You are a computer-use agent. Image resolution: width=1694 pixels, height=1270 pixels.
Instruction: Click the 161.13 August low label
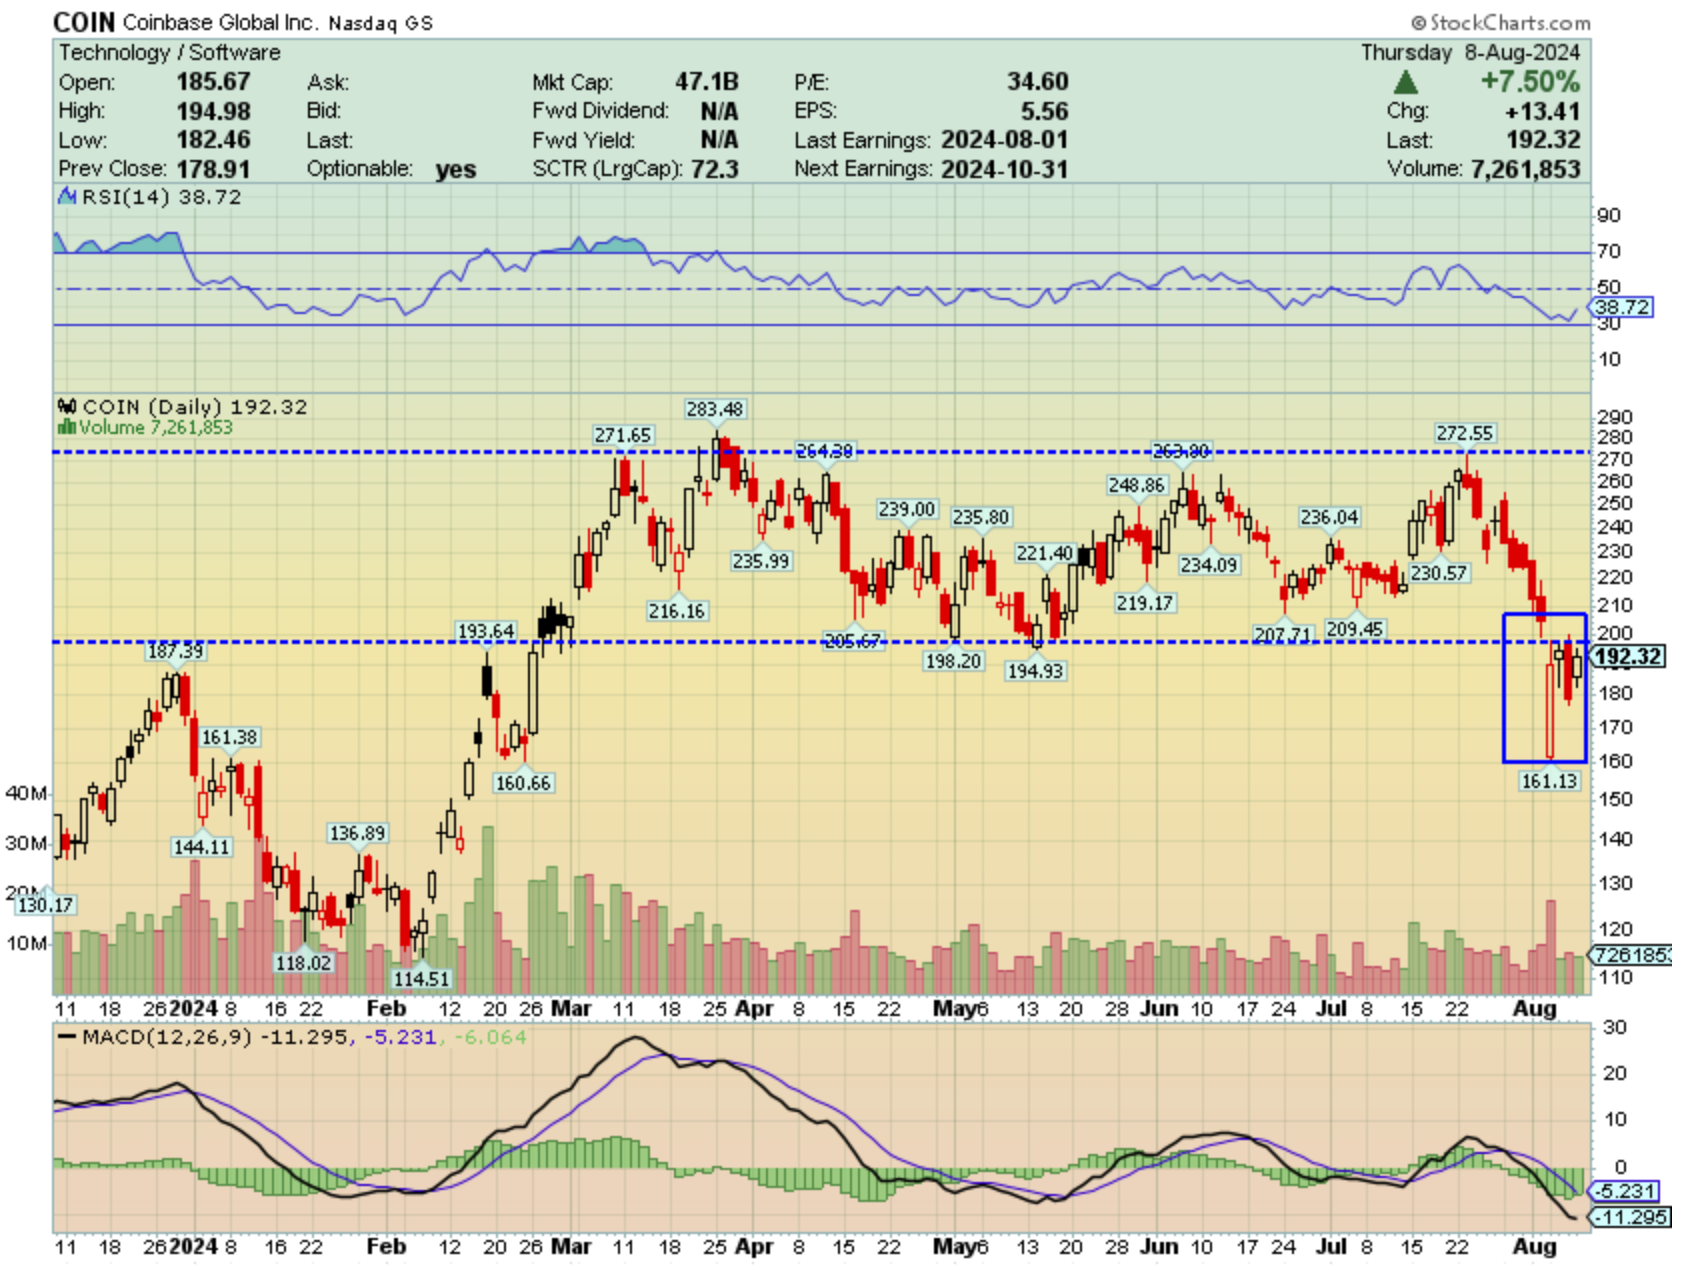[x=1549, y=781]
